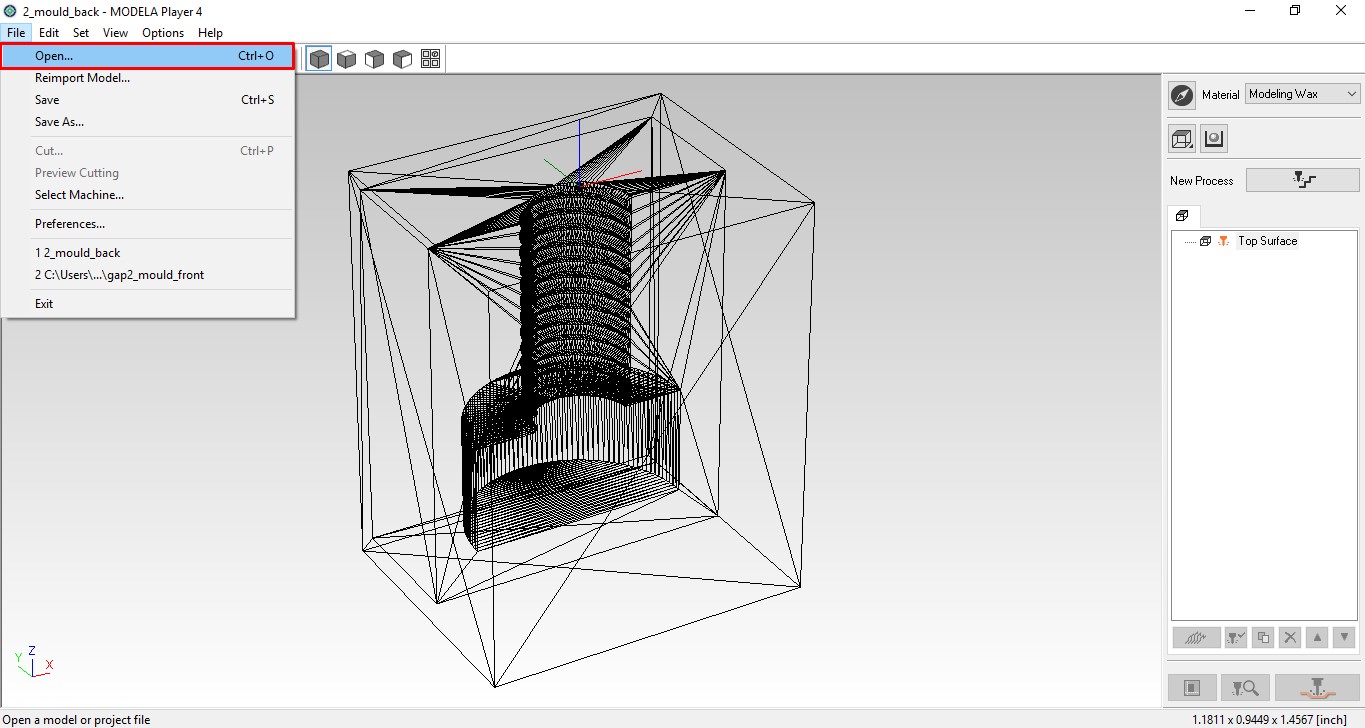The width and height of the screenshot is (1365, 728).
Task: Choose Preferences... from the File menu
Action: coord(147,224)
